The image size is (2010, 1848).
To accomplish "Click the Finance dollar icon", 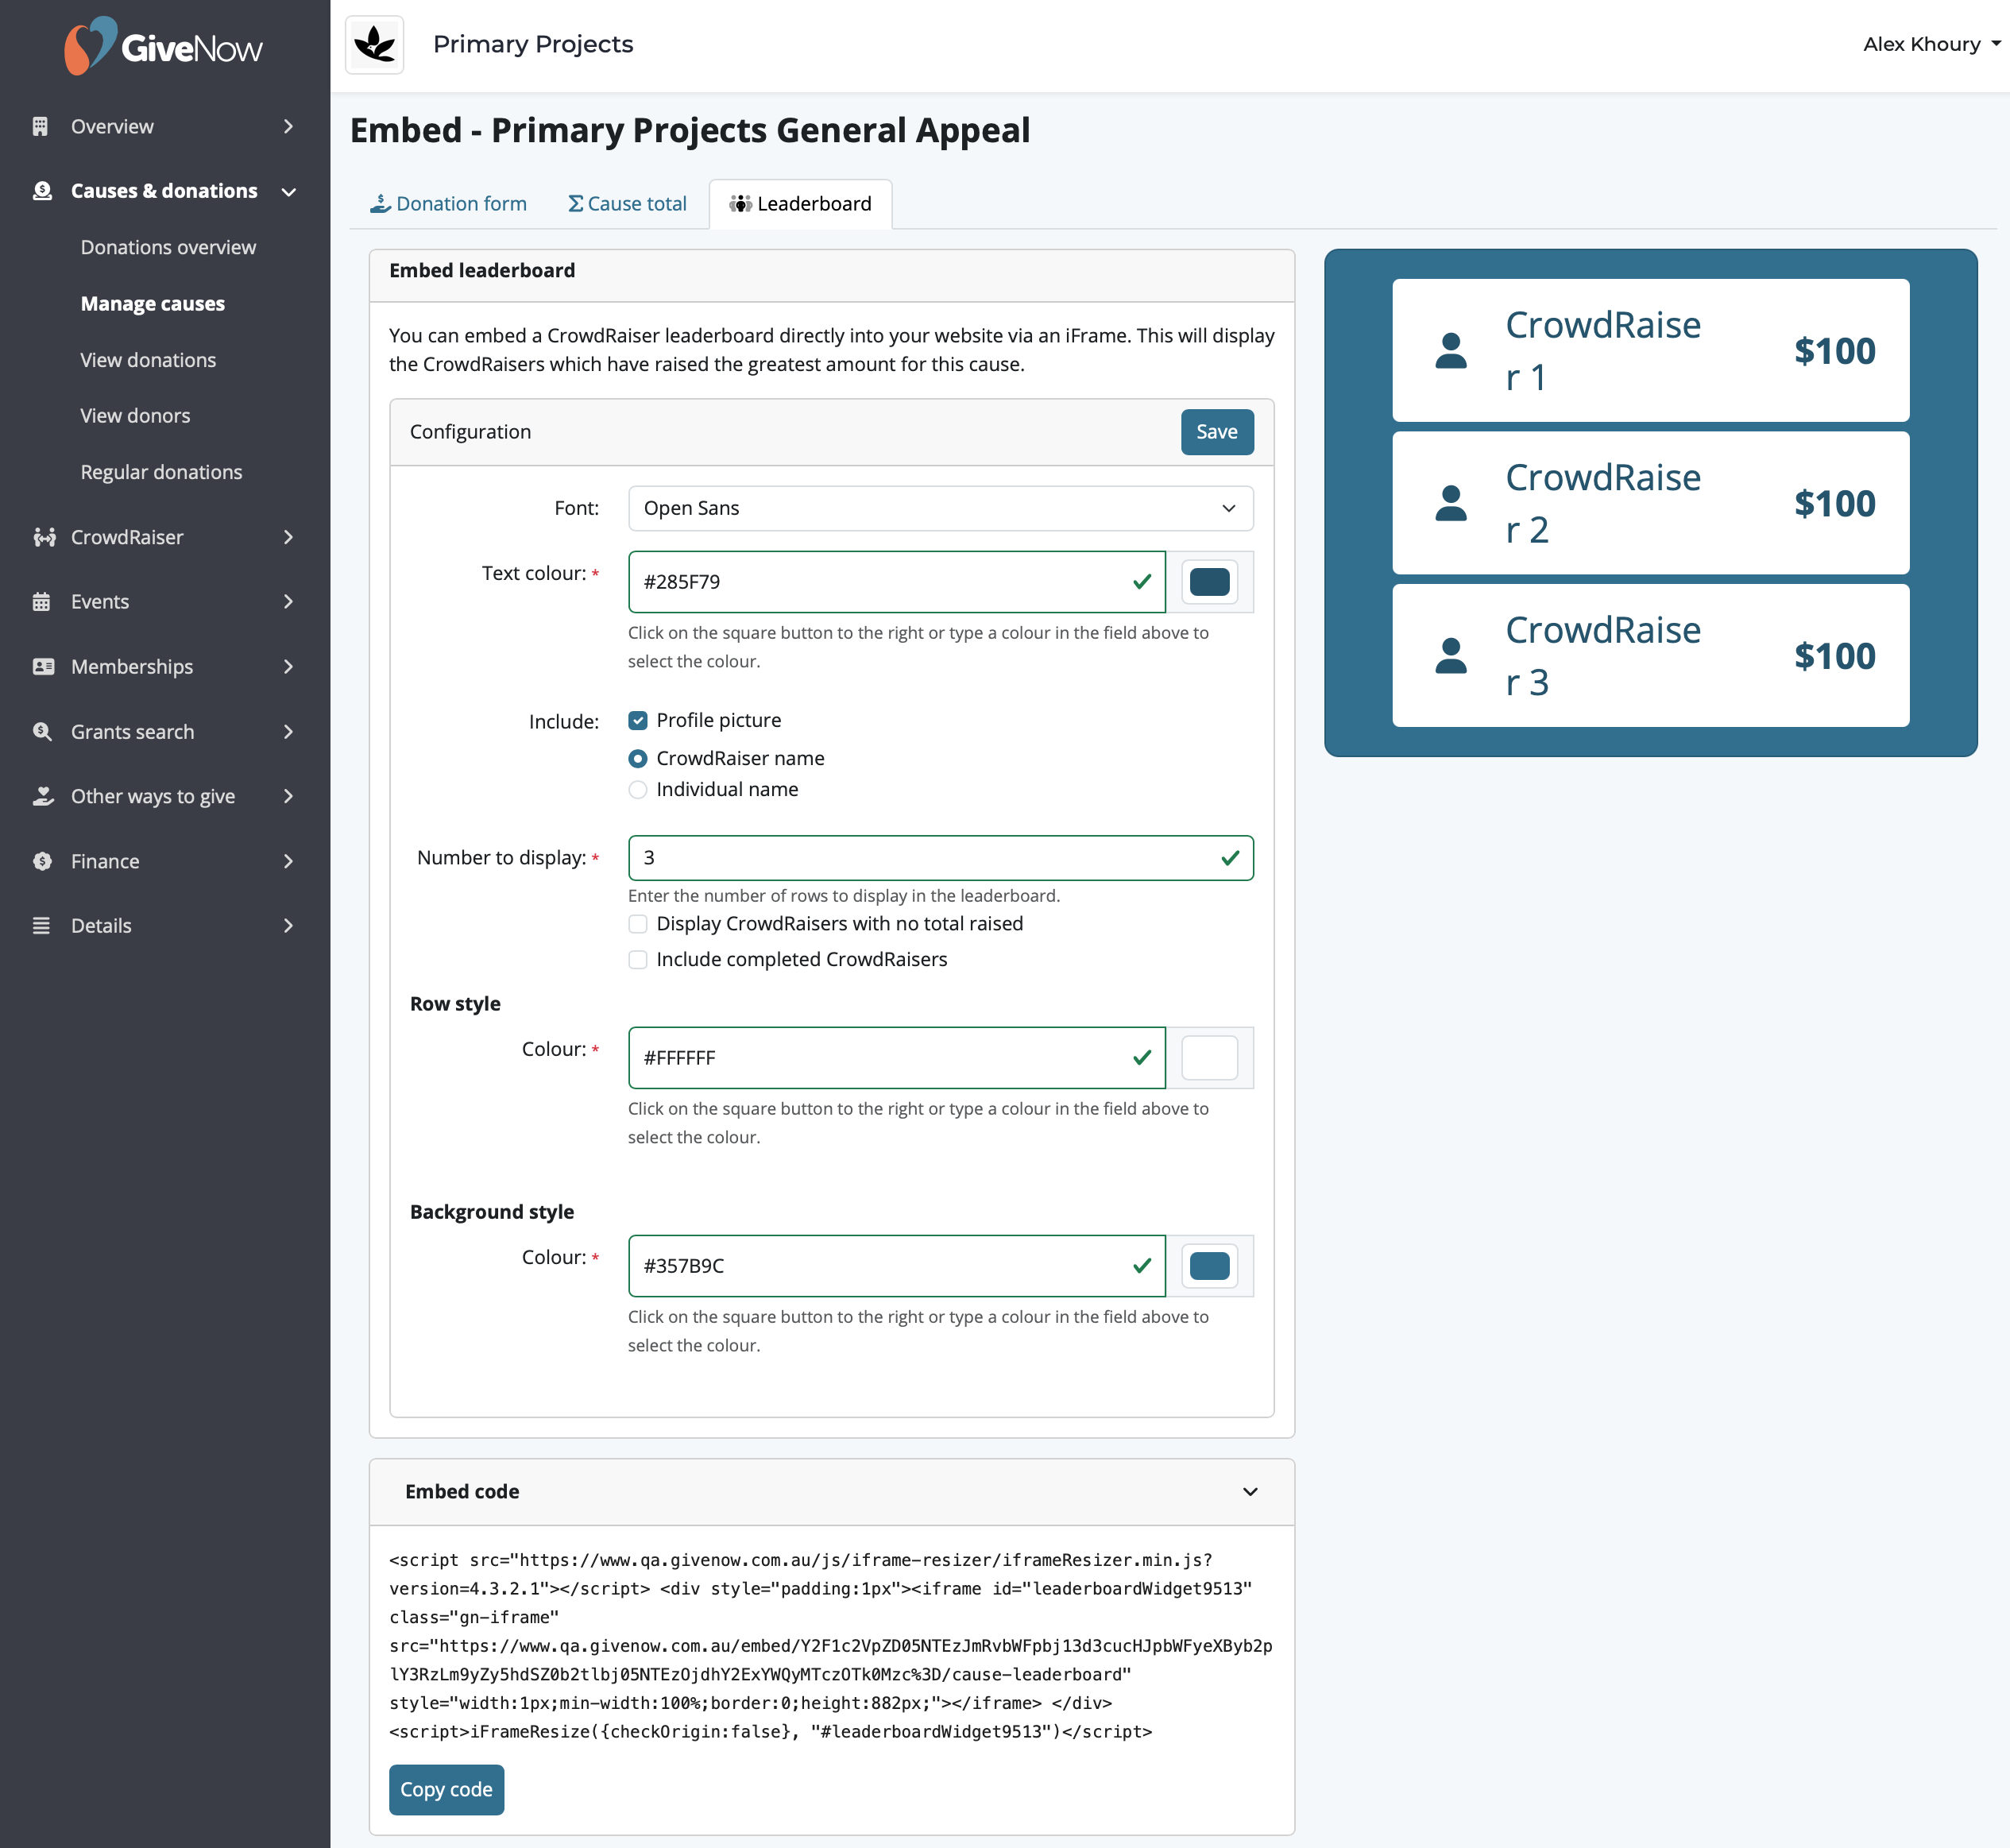I will [42, 862].
